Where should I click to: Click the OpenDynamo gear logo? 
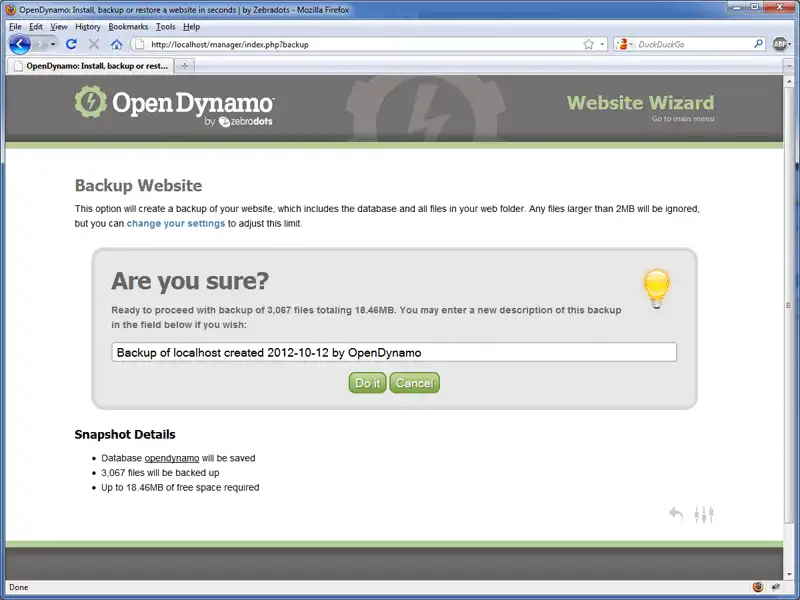point(91,102)
